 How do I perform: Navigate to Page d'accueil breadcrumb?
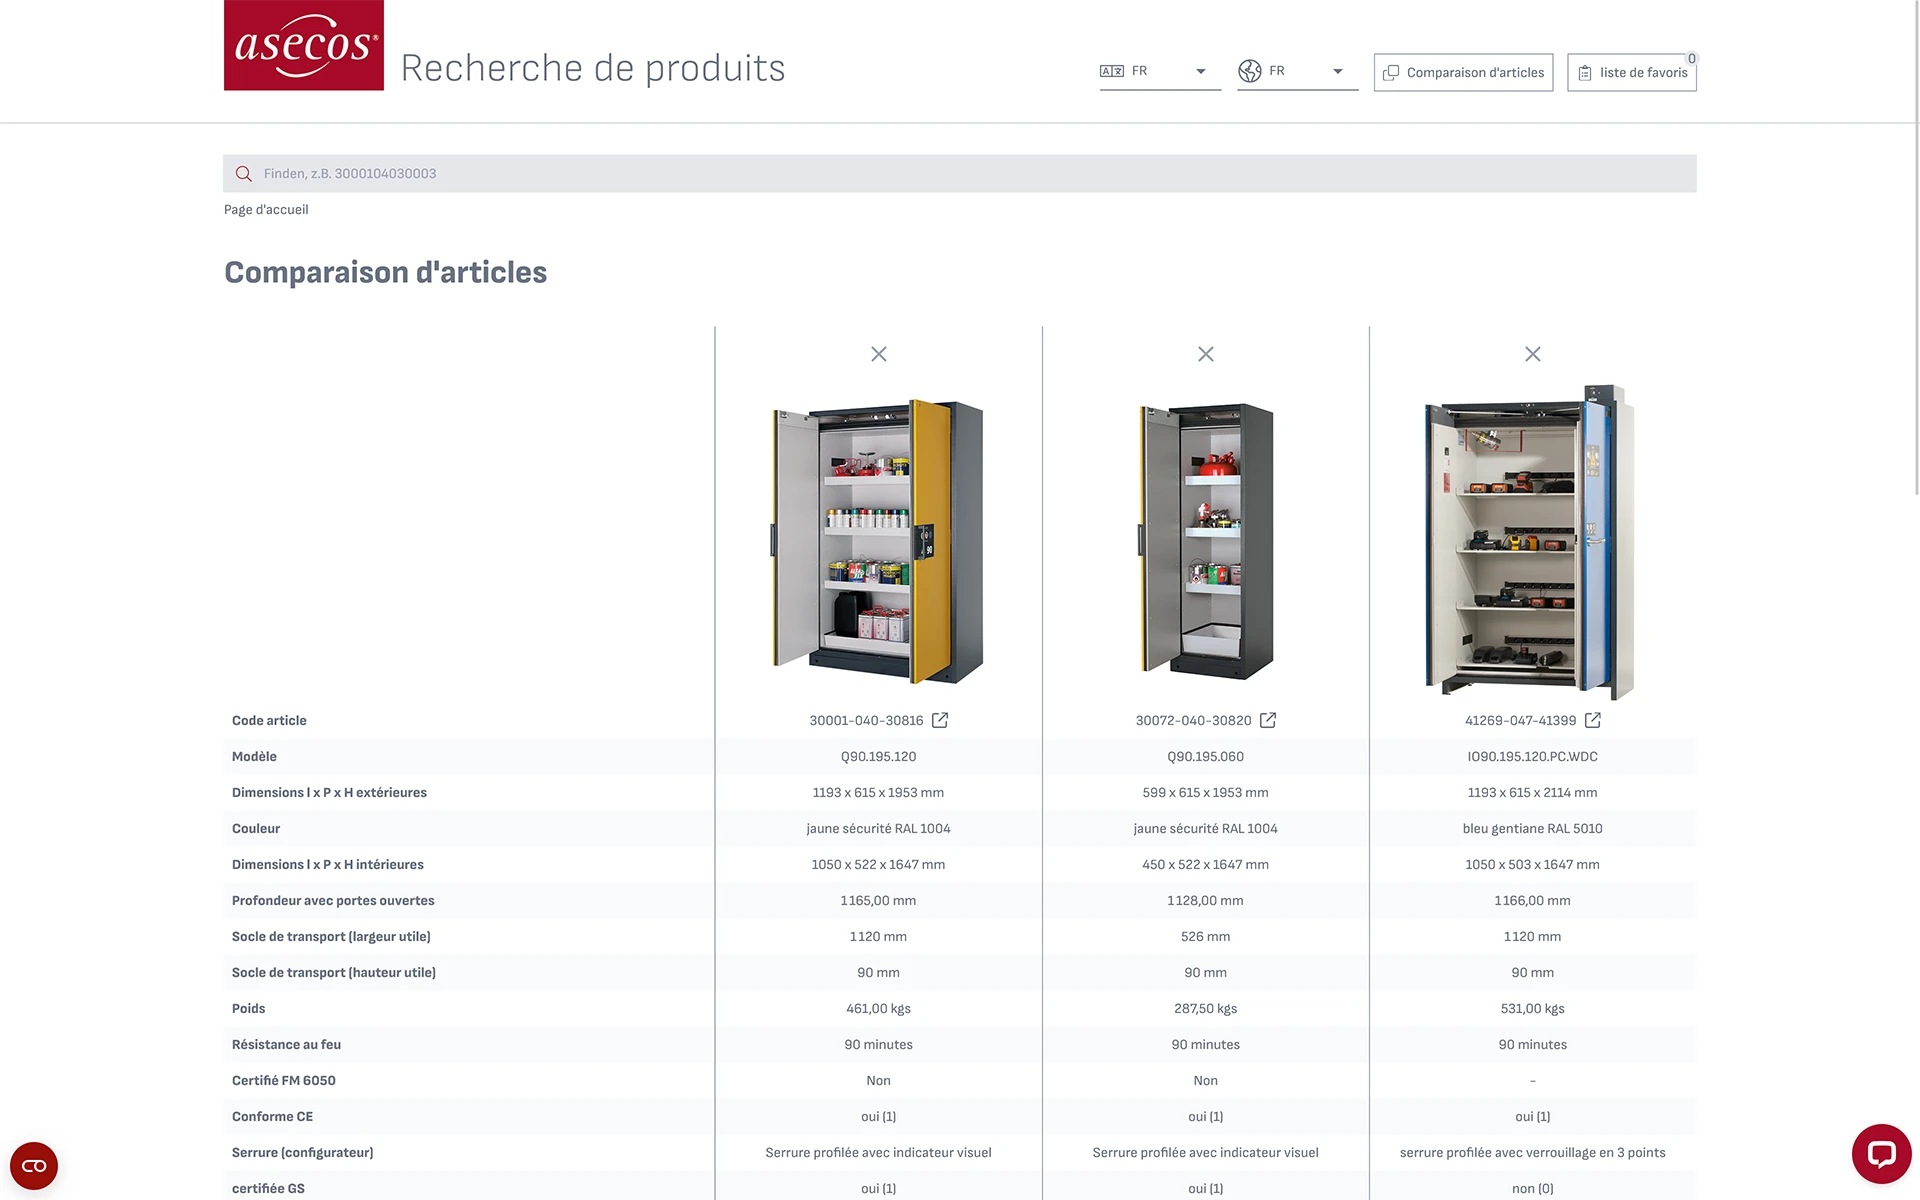click(x=266, y=209)
